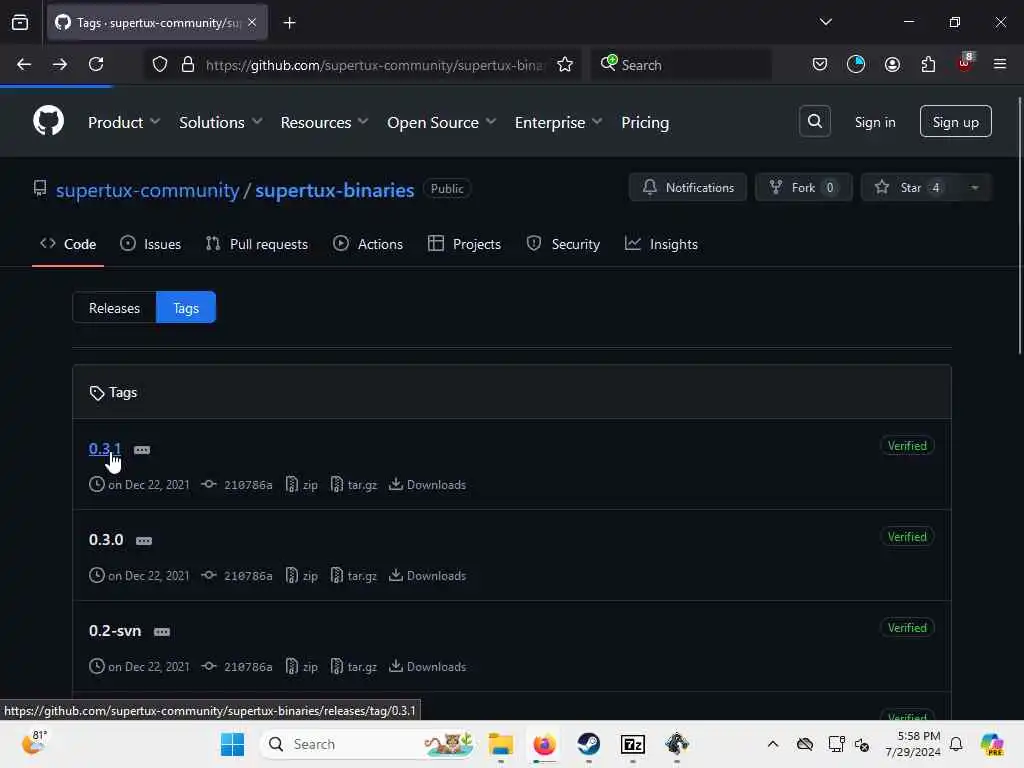
Task: Open Downloads for tag 0.3.0
Action: (x=428, y=575)
